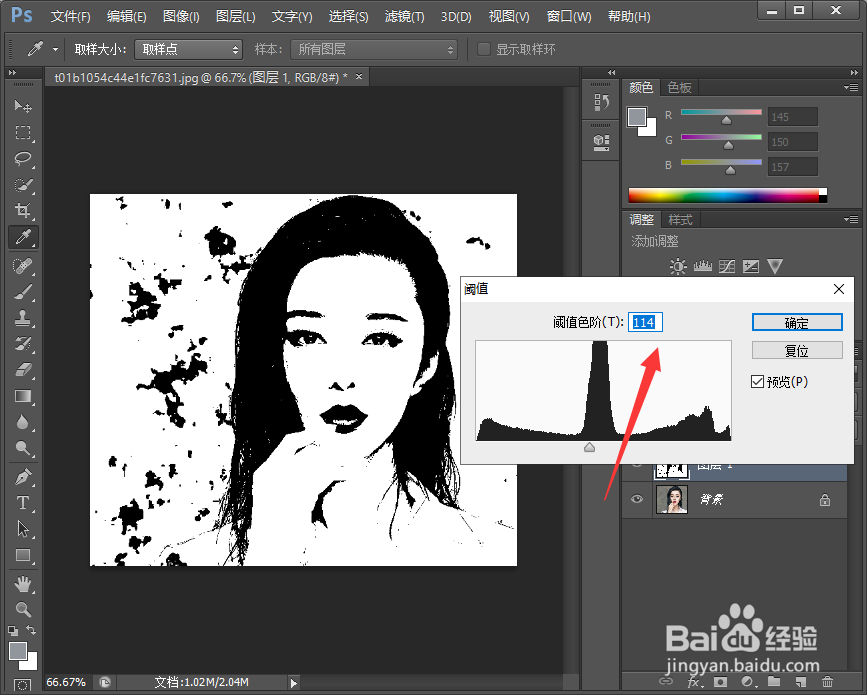The height and width of the screenshot is (695, 867).
Task: Toggle Quick Mask mode
Action: 23,685
